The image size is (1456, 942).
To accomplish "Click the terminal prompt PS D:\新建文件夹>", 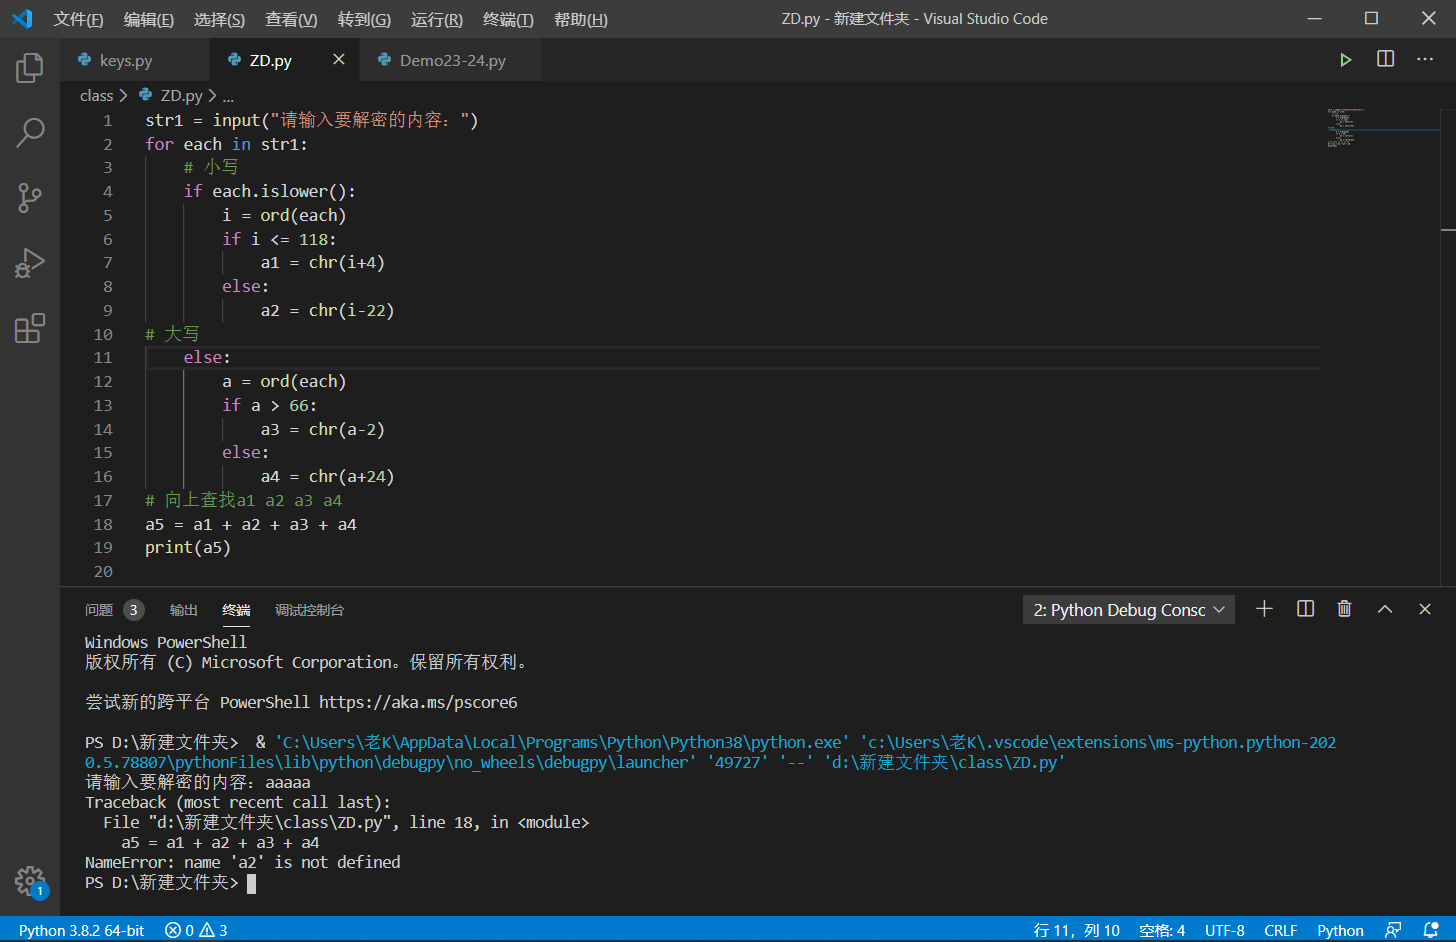I will (x=162, y=882).
